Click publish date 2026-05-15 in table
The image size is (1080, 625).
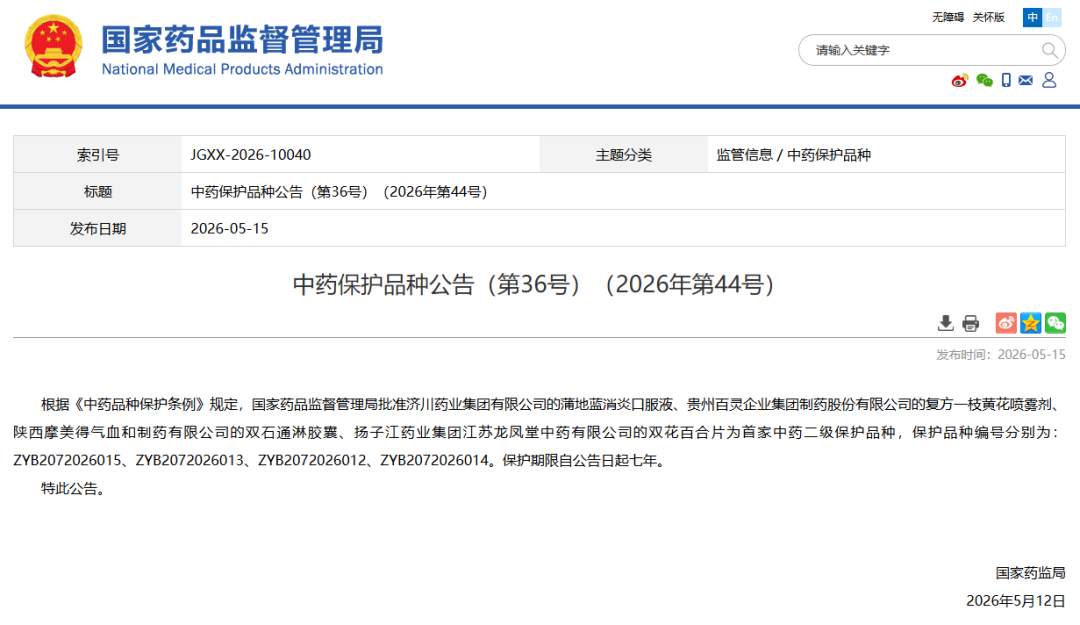[229, 229]
